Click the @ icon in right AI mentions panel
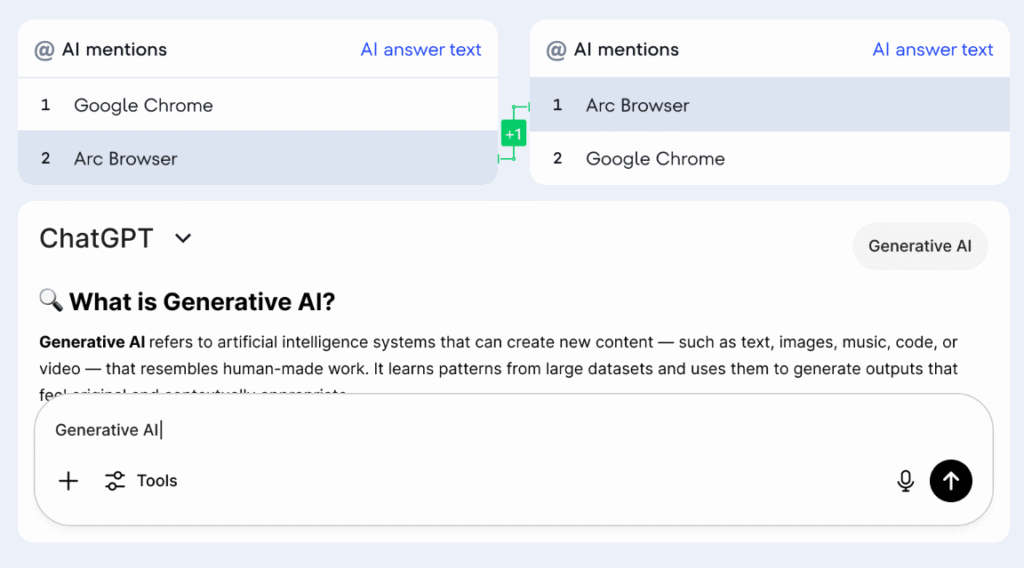Image resolution: width=1024 pixels, height=568 pixels. click(556, 50)
